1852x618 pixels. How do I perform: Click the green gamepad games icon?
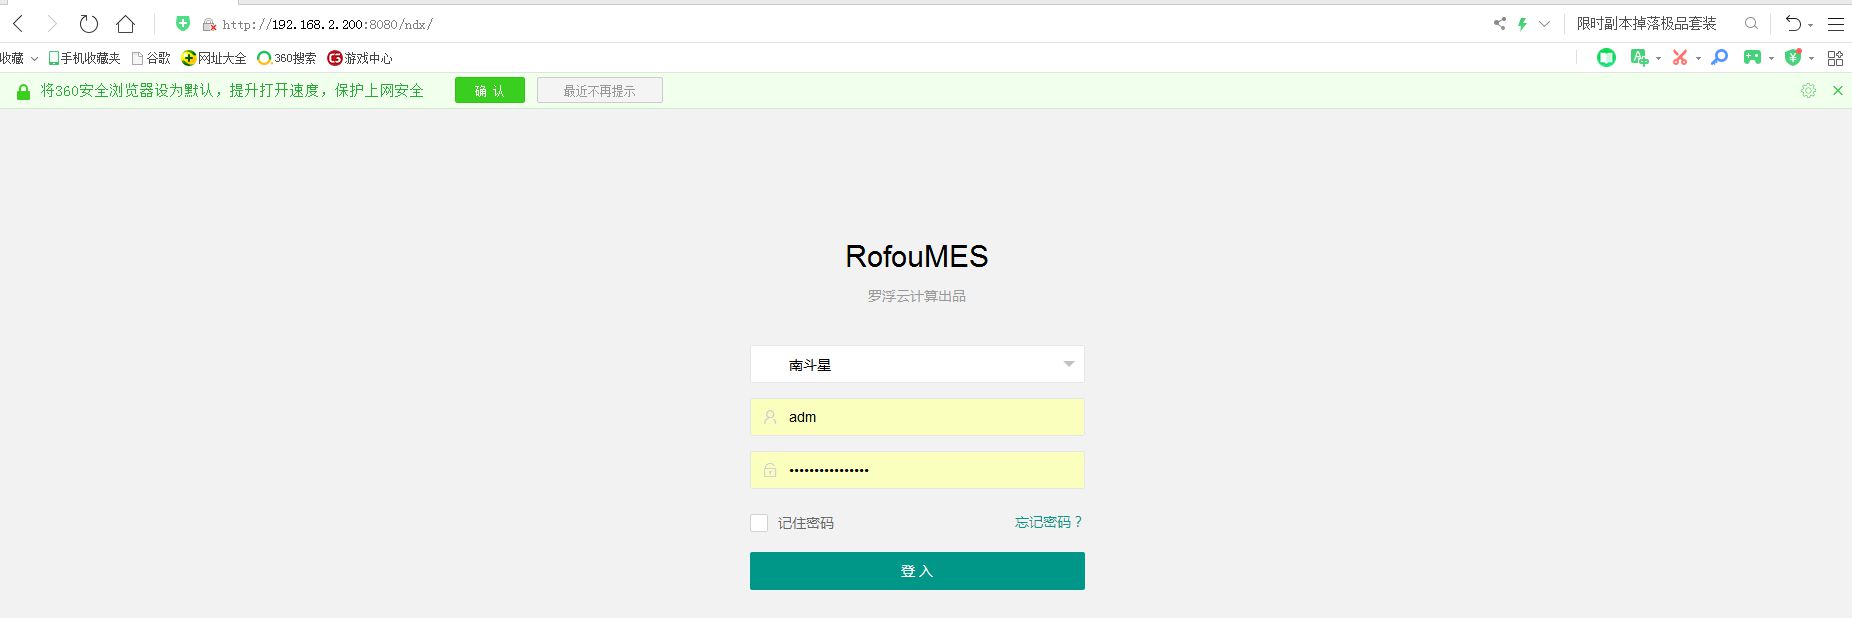[1752, 58]
